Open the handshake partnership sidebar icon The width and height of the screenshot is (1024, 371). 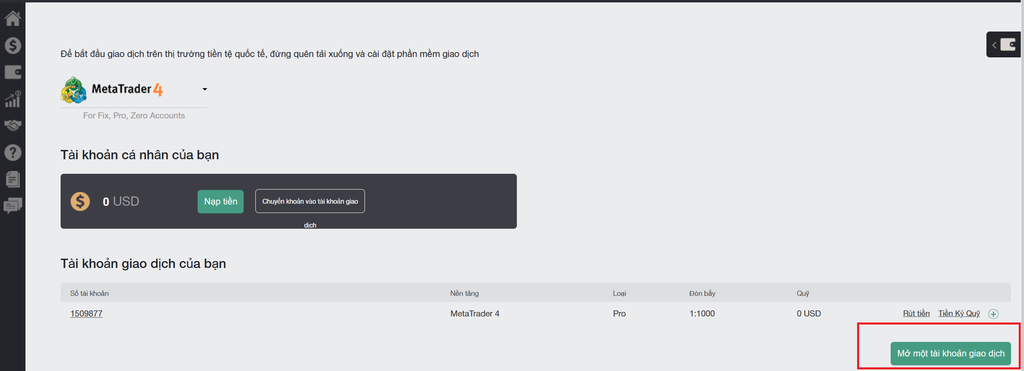(x=12, y=125)
